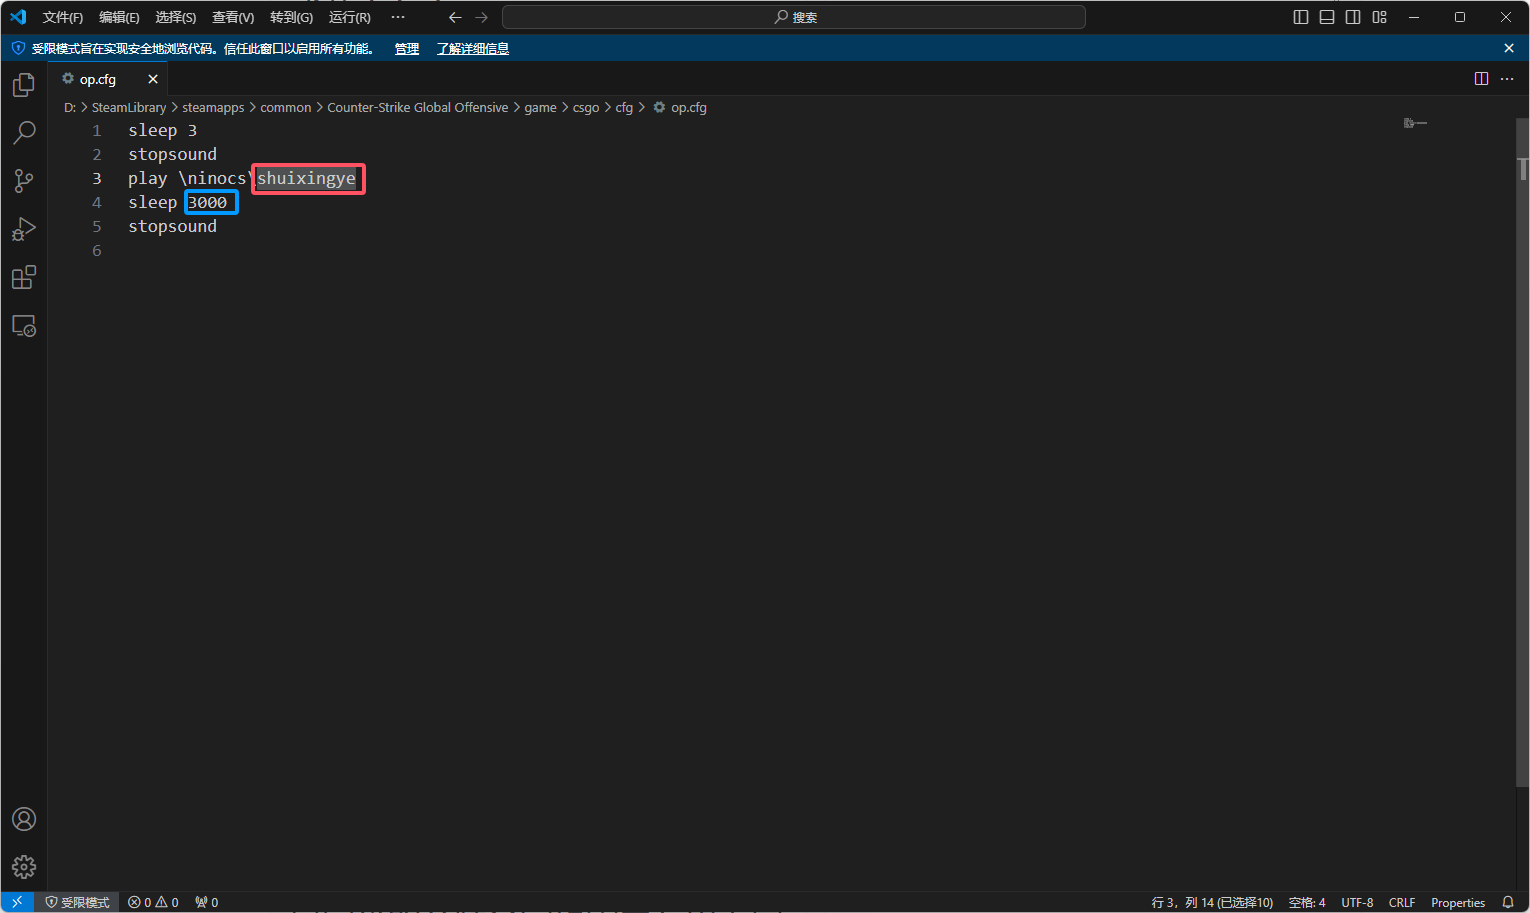Open the 文件(F) menu

[x=62, y=17]
